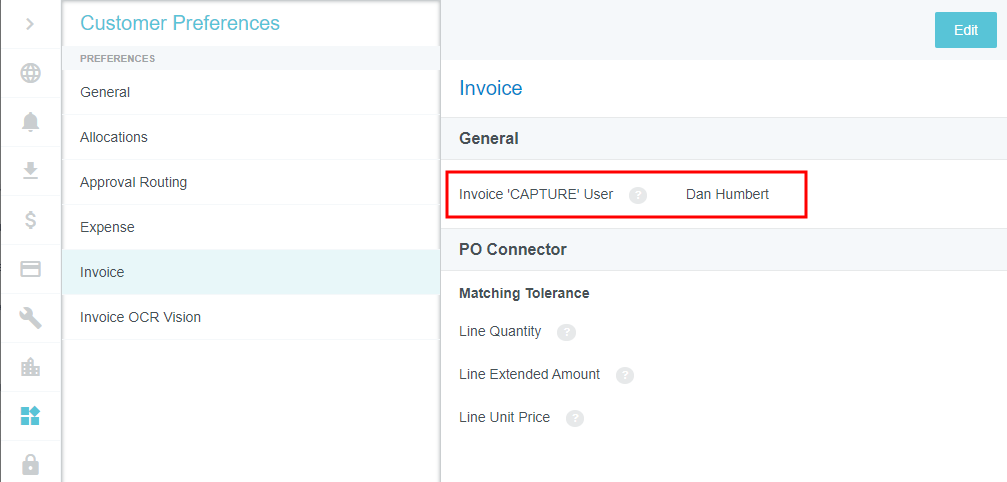Click help icon next to Line Quantity

pyautogui.click(x=566, y=332)
